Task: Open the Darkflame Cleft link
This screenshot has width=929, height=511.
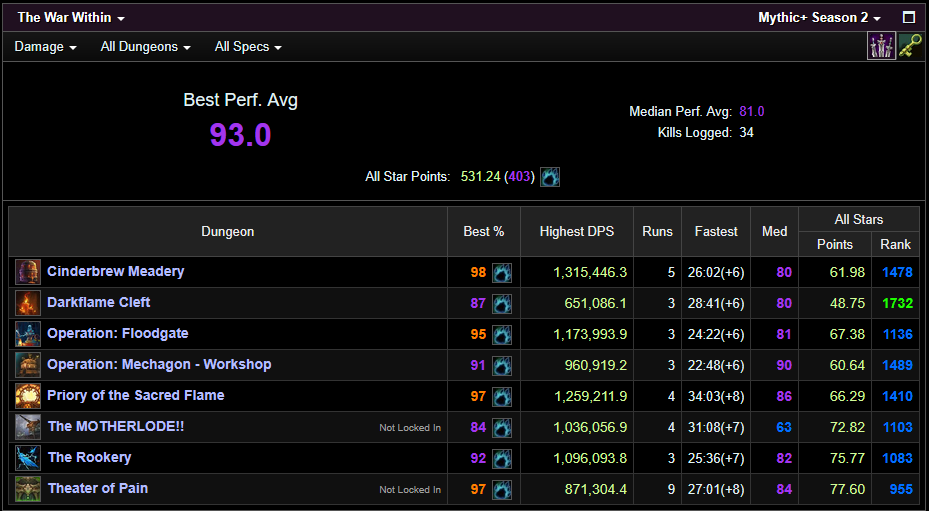Action: coord(98,302)
